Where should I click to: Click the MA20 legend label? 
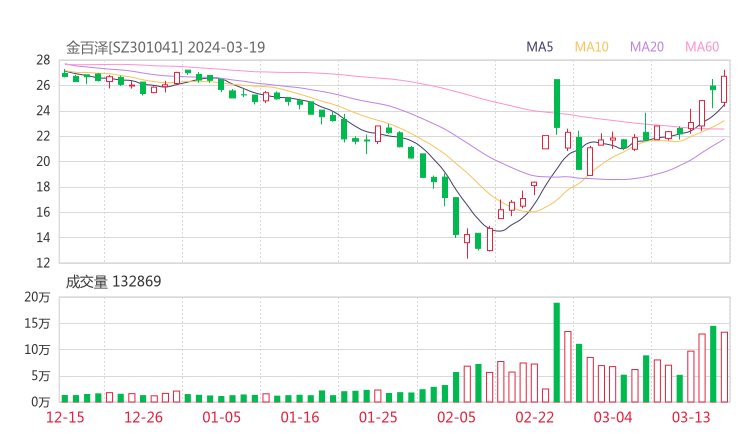647,47
